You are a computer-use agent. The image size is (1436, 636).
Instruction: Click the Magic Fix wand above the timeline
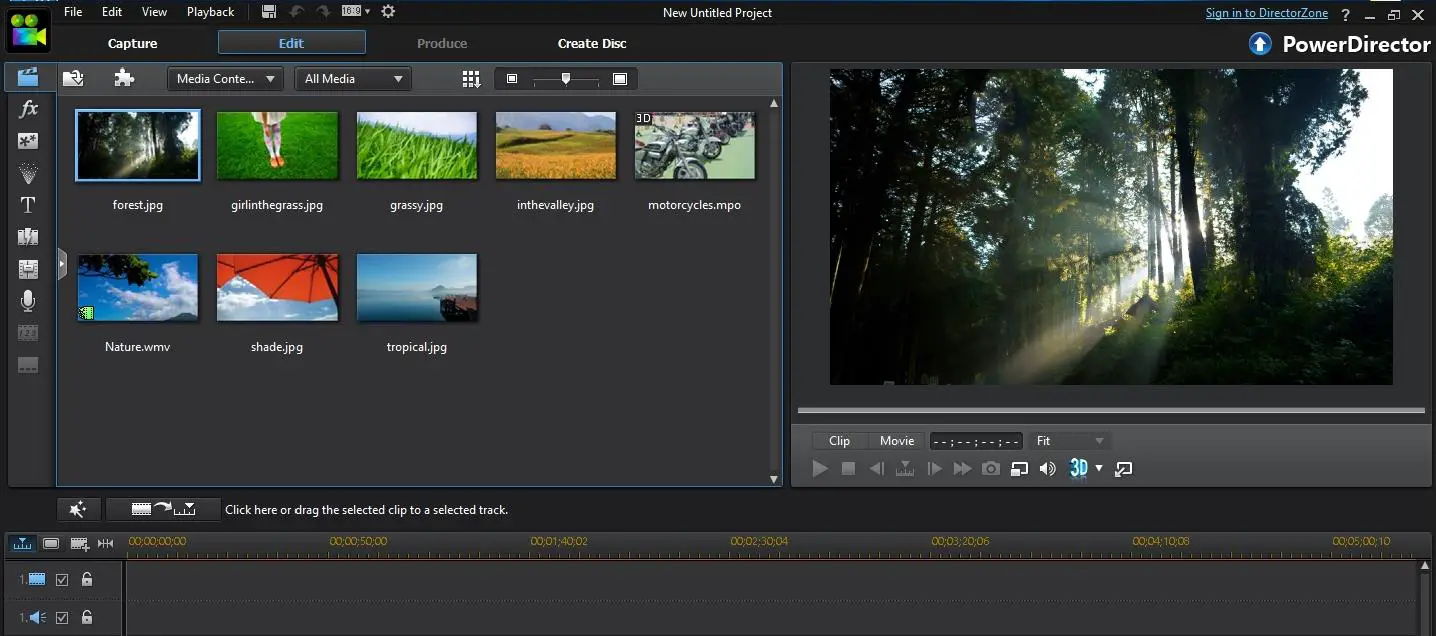point(78,509)
